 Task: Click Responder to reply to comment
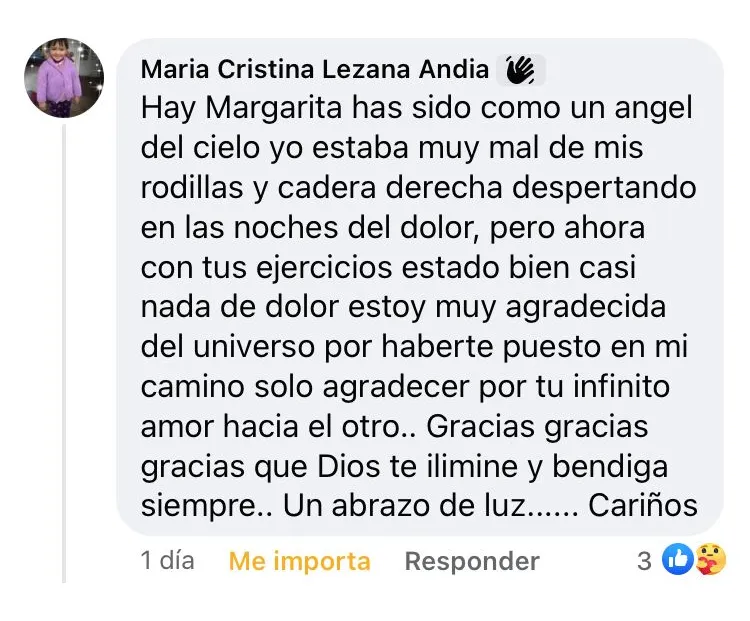click(x=472, y=561)
